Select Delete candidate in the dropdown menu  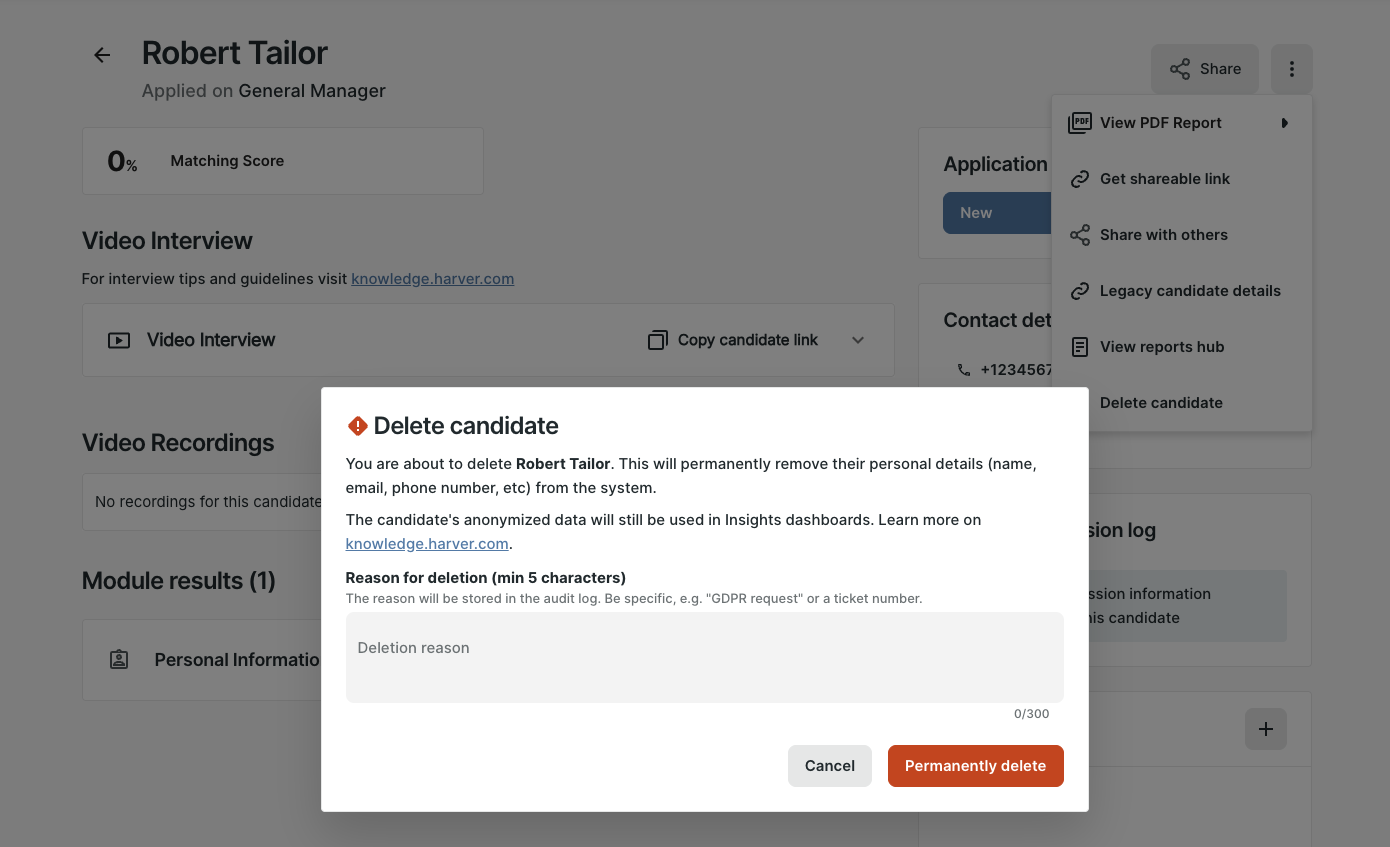coord(1161,403)
